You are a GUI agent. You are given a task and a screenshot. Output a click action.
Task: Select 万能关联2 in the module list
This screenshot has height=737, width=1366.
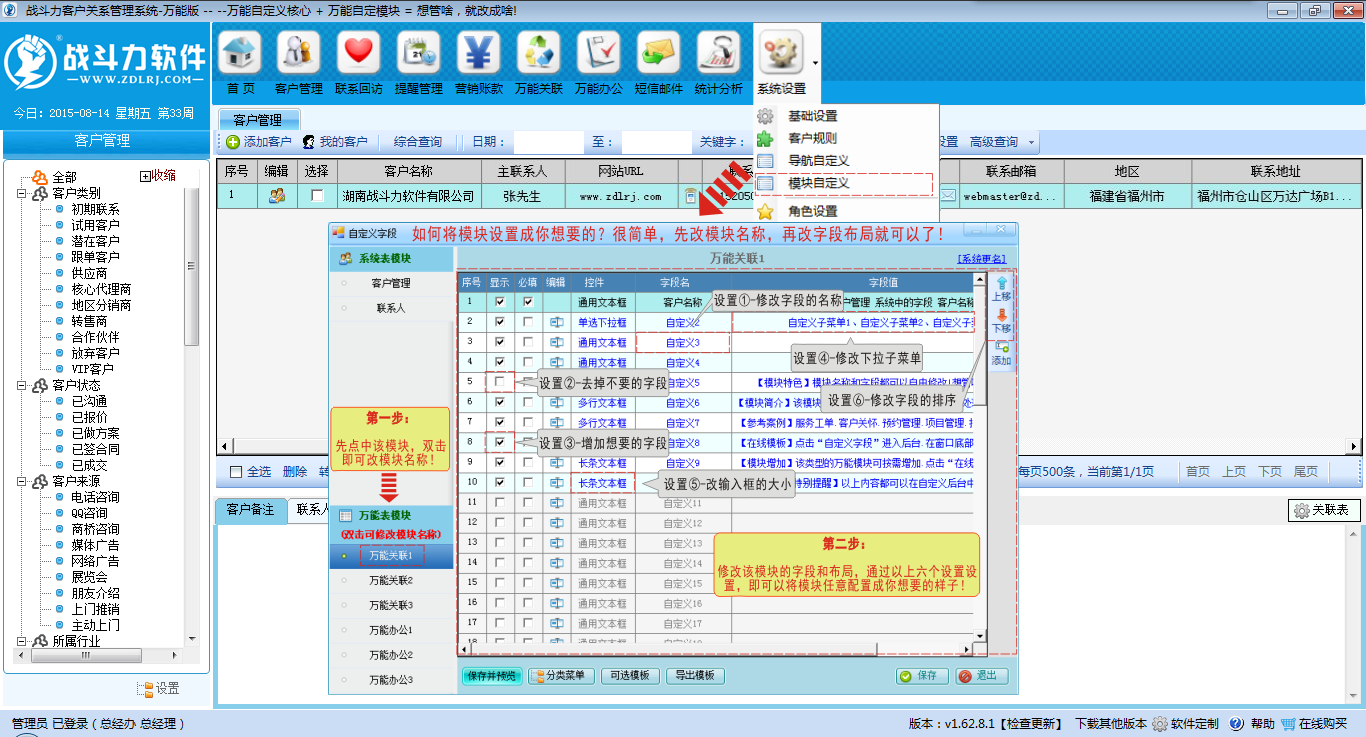click(x=391, y=580)
